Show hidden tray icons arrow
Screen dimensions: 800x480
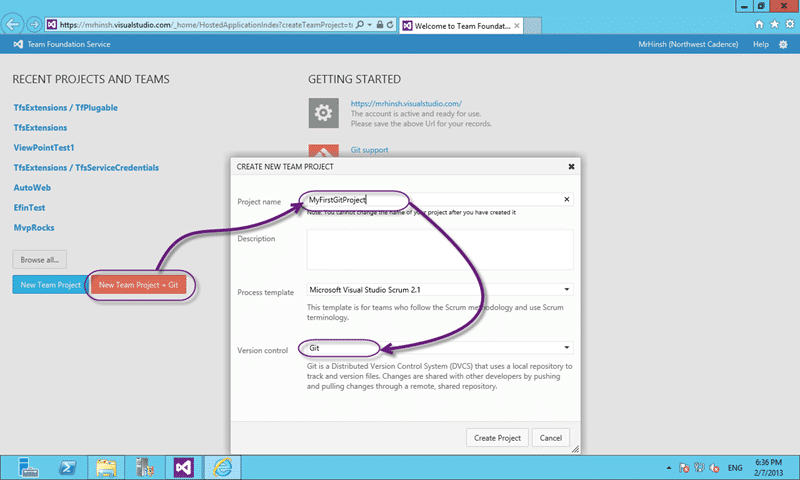pyautogui.click(x=668, y=468)
